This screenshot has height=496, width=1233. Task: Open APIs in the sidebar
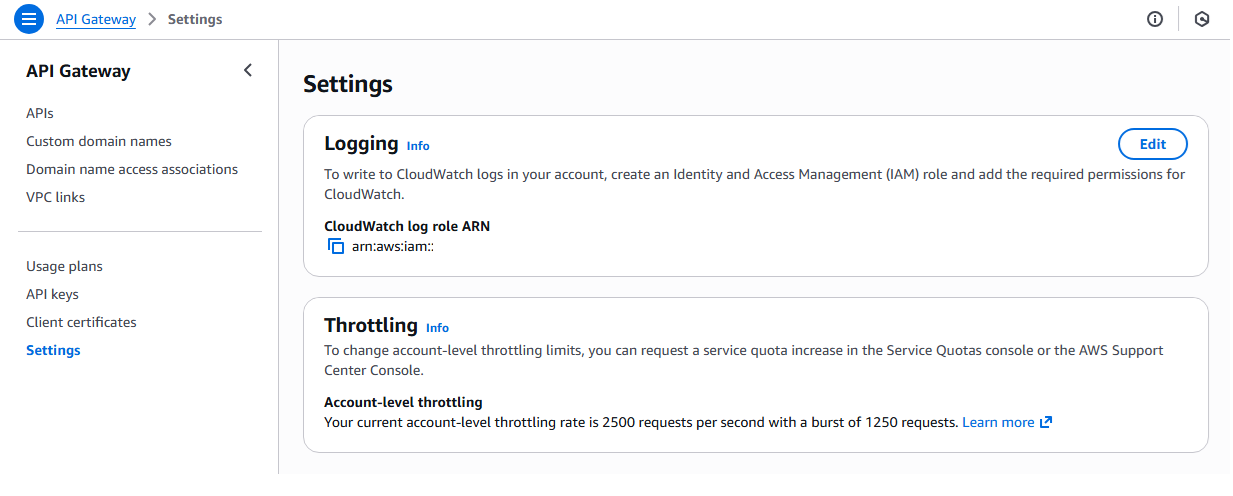point(40,113)
